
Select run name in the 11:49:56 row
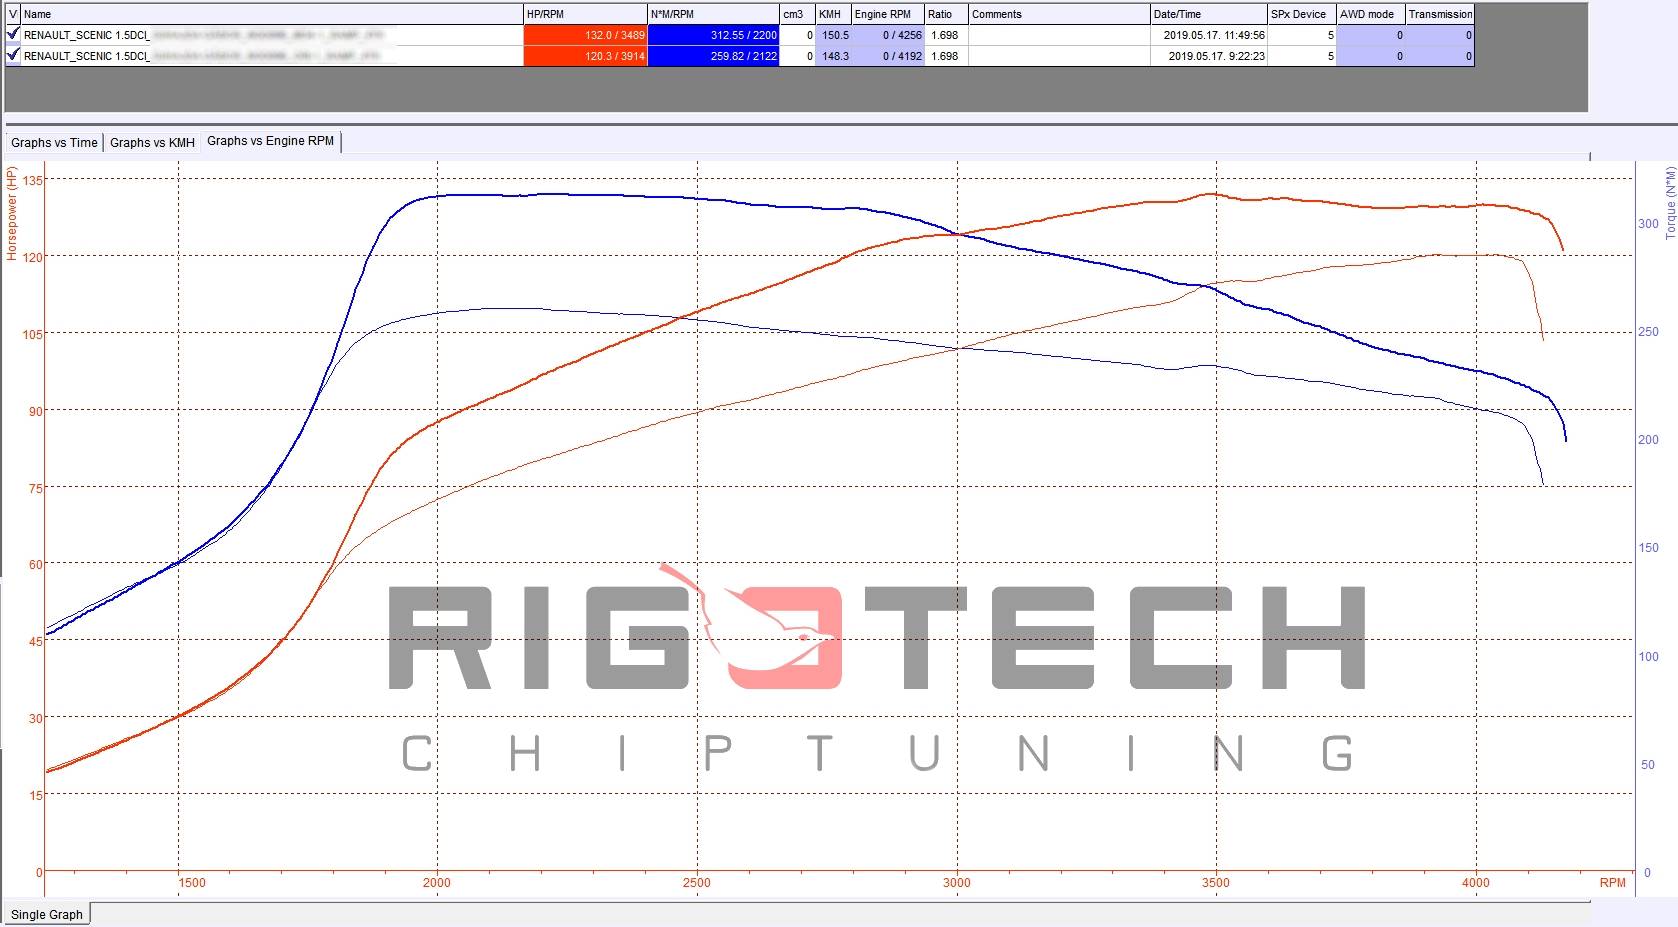click(272, 35)
